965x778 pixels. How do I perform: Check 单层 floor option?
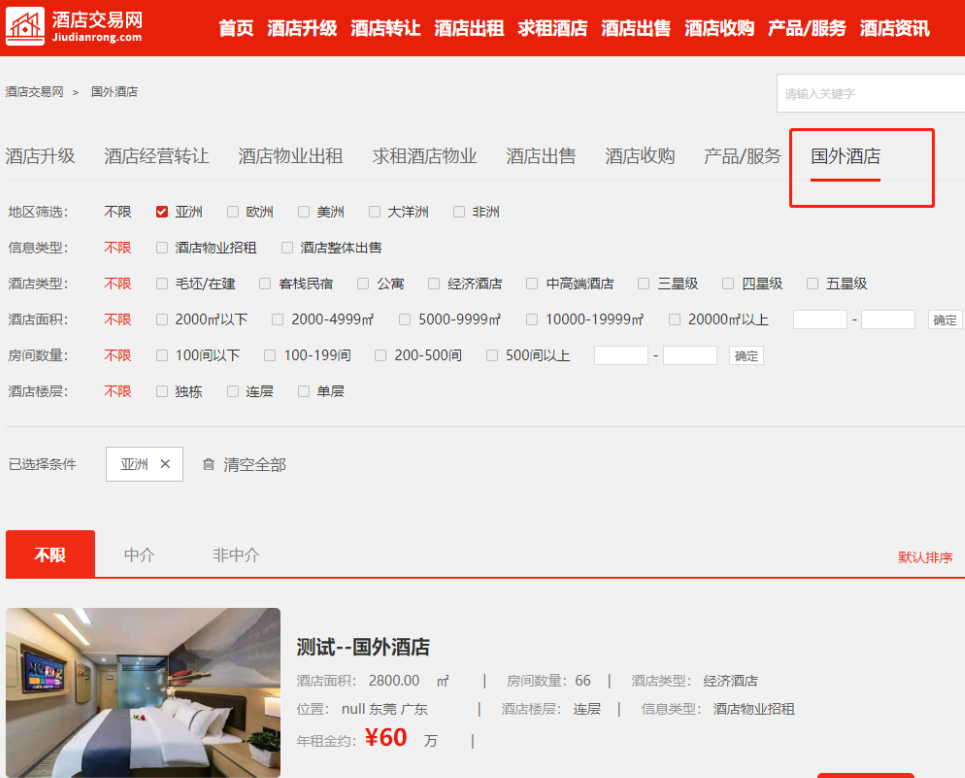pos(303,391)
